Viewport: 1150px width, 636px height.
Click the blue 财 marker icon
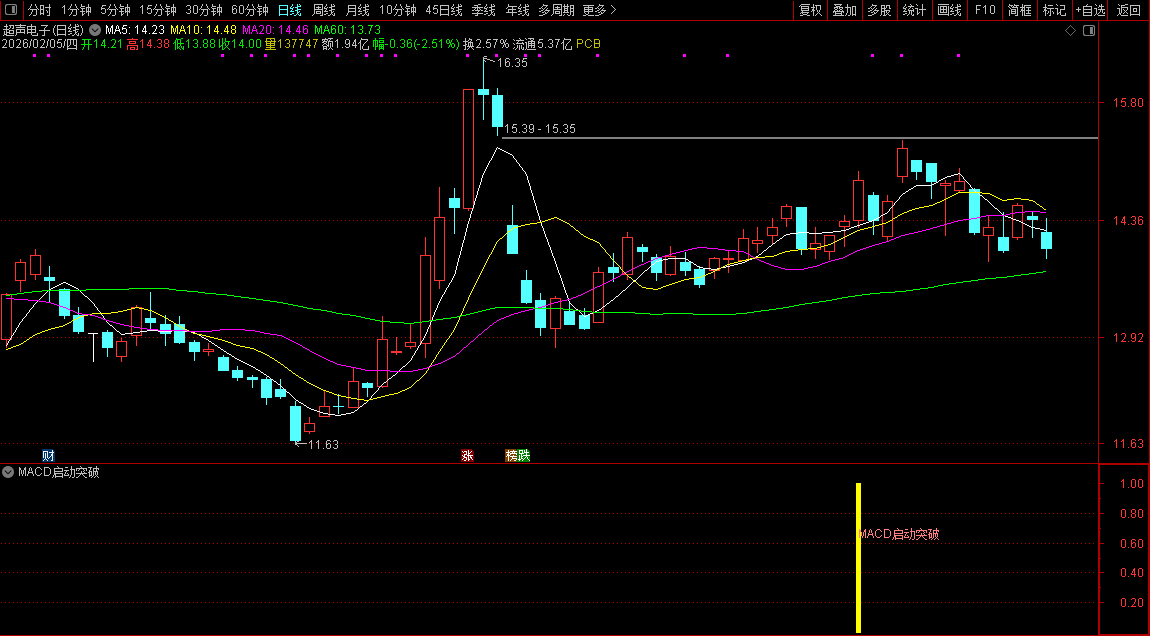[x=48, y=456]
